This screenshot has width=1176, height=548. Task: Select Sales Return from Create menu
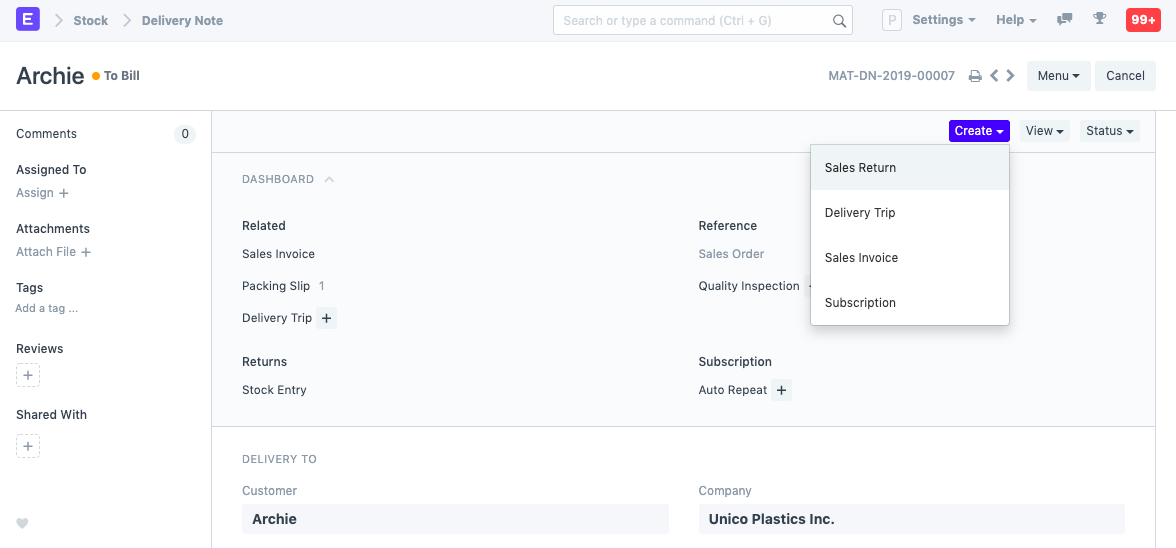coord(860,168)
